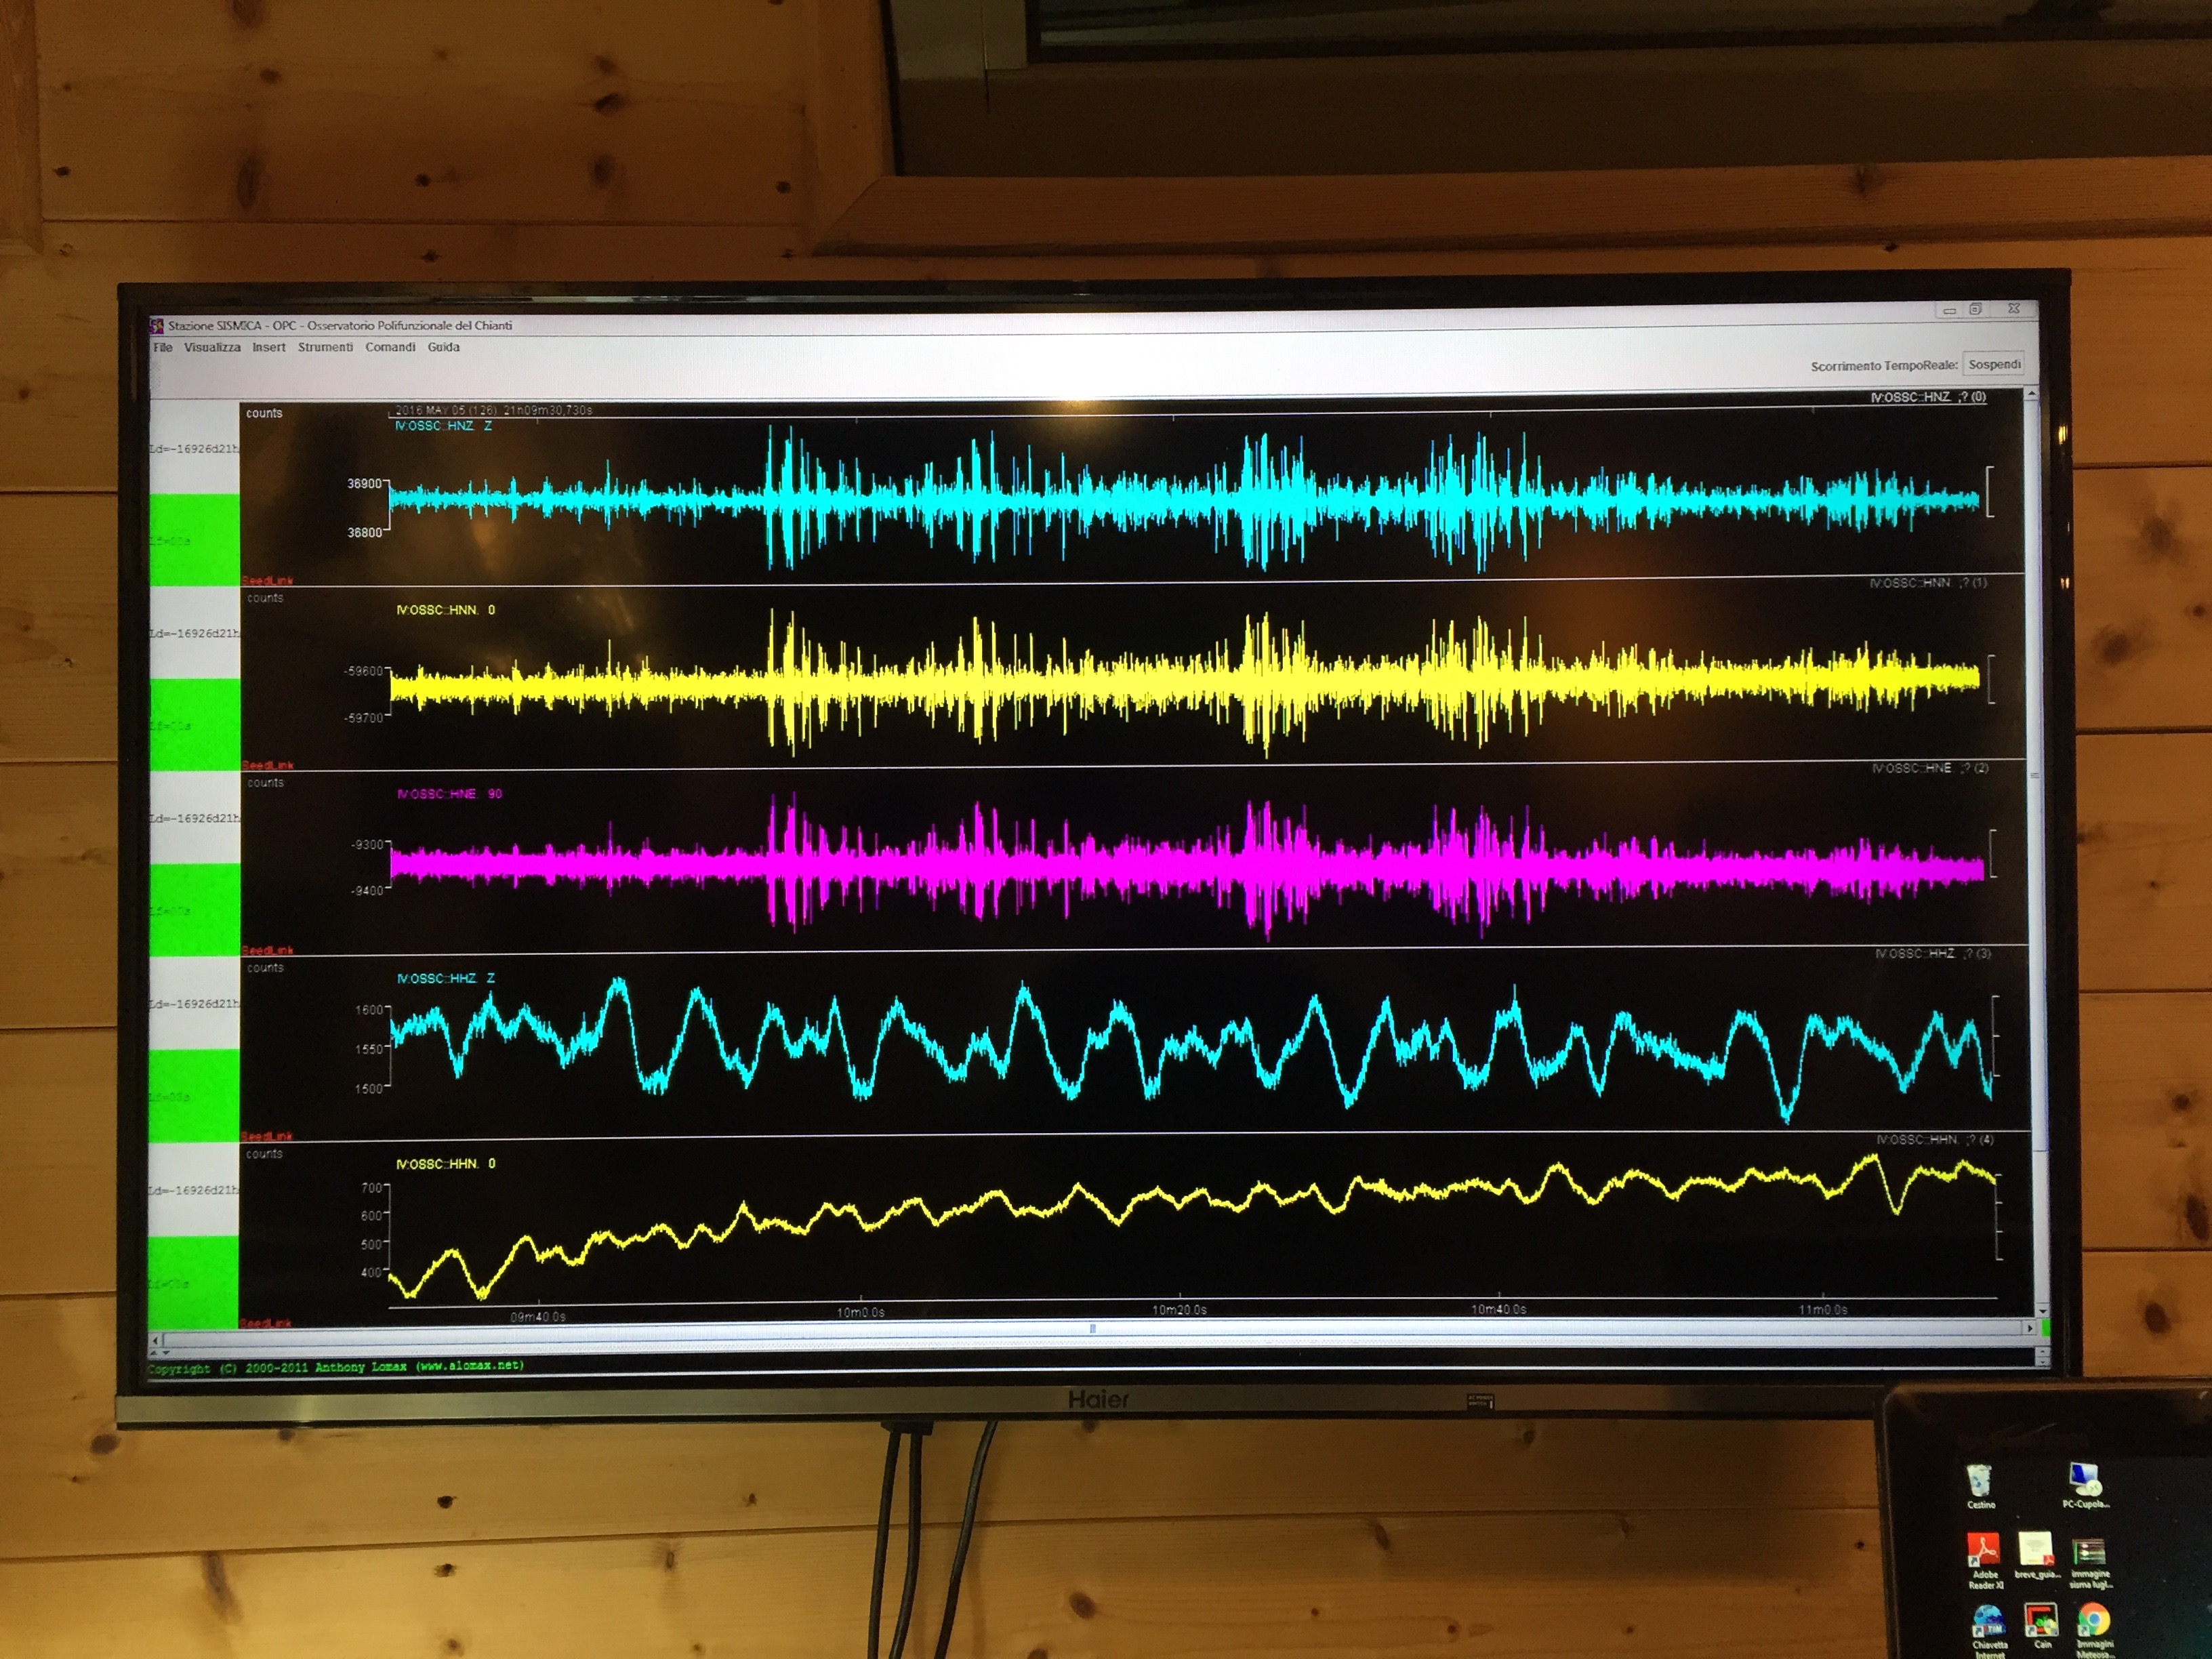Click the 11m0.0s time axis label
This screenshot has width=2212, height=1659.
(x=1823, y=1309)
